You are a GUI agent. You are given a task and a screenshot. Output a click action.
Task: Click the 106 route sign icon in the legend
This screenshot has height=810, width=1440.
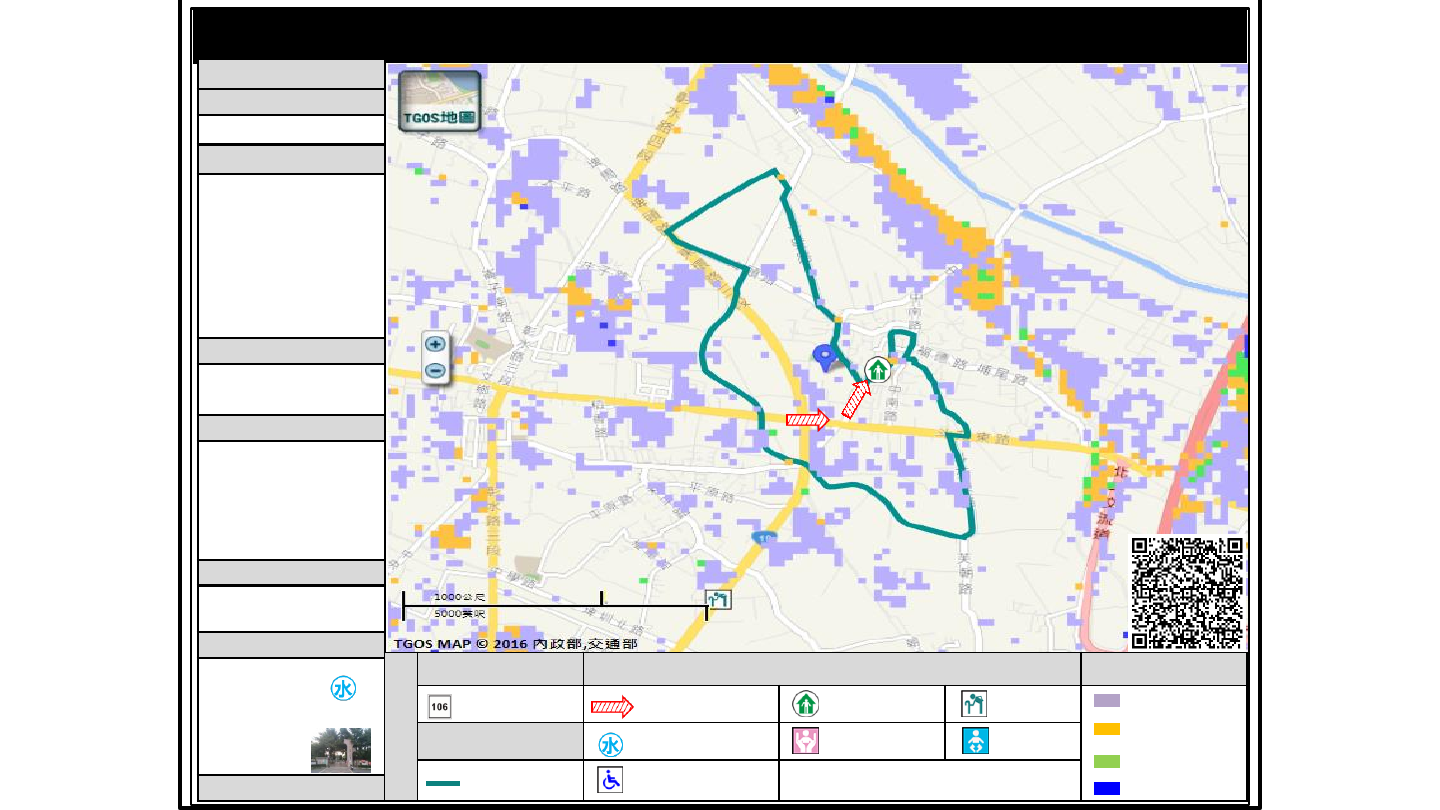coord(439,706)
